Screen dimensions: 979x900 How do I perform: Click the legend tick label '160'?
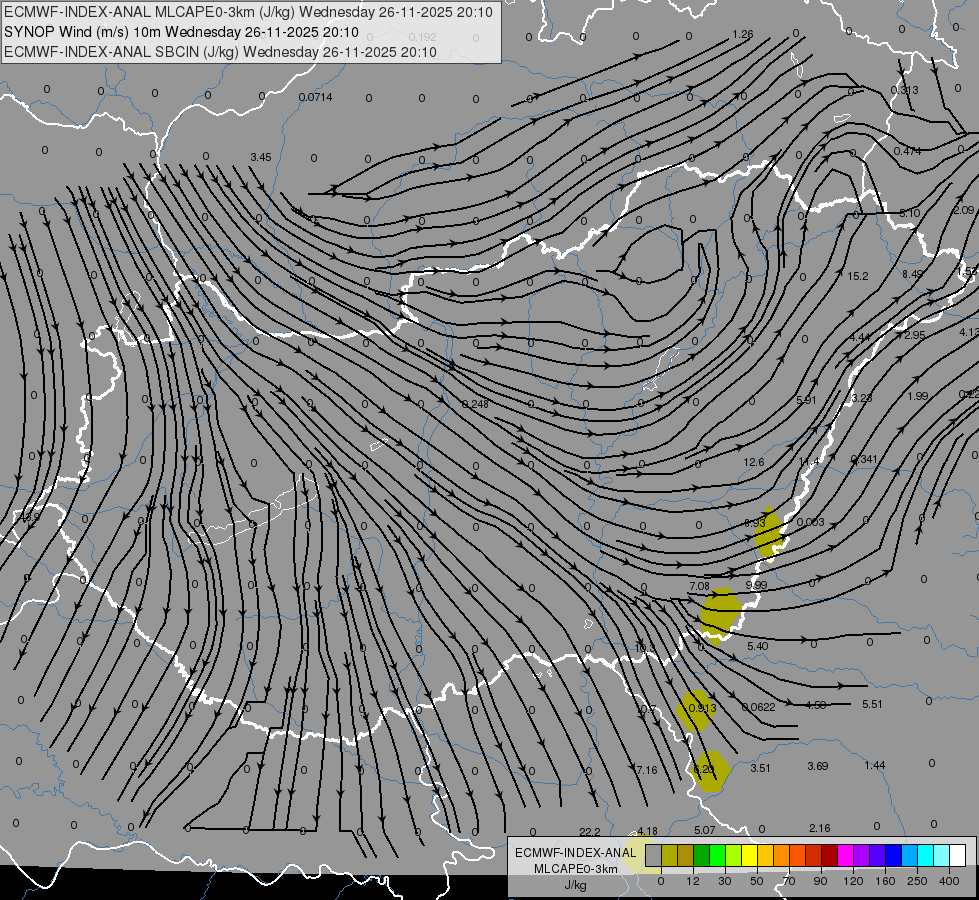885,881
